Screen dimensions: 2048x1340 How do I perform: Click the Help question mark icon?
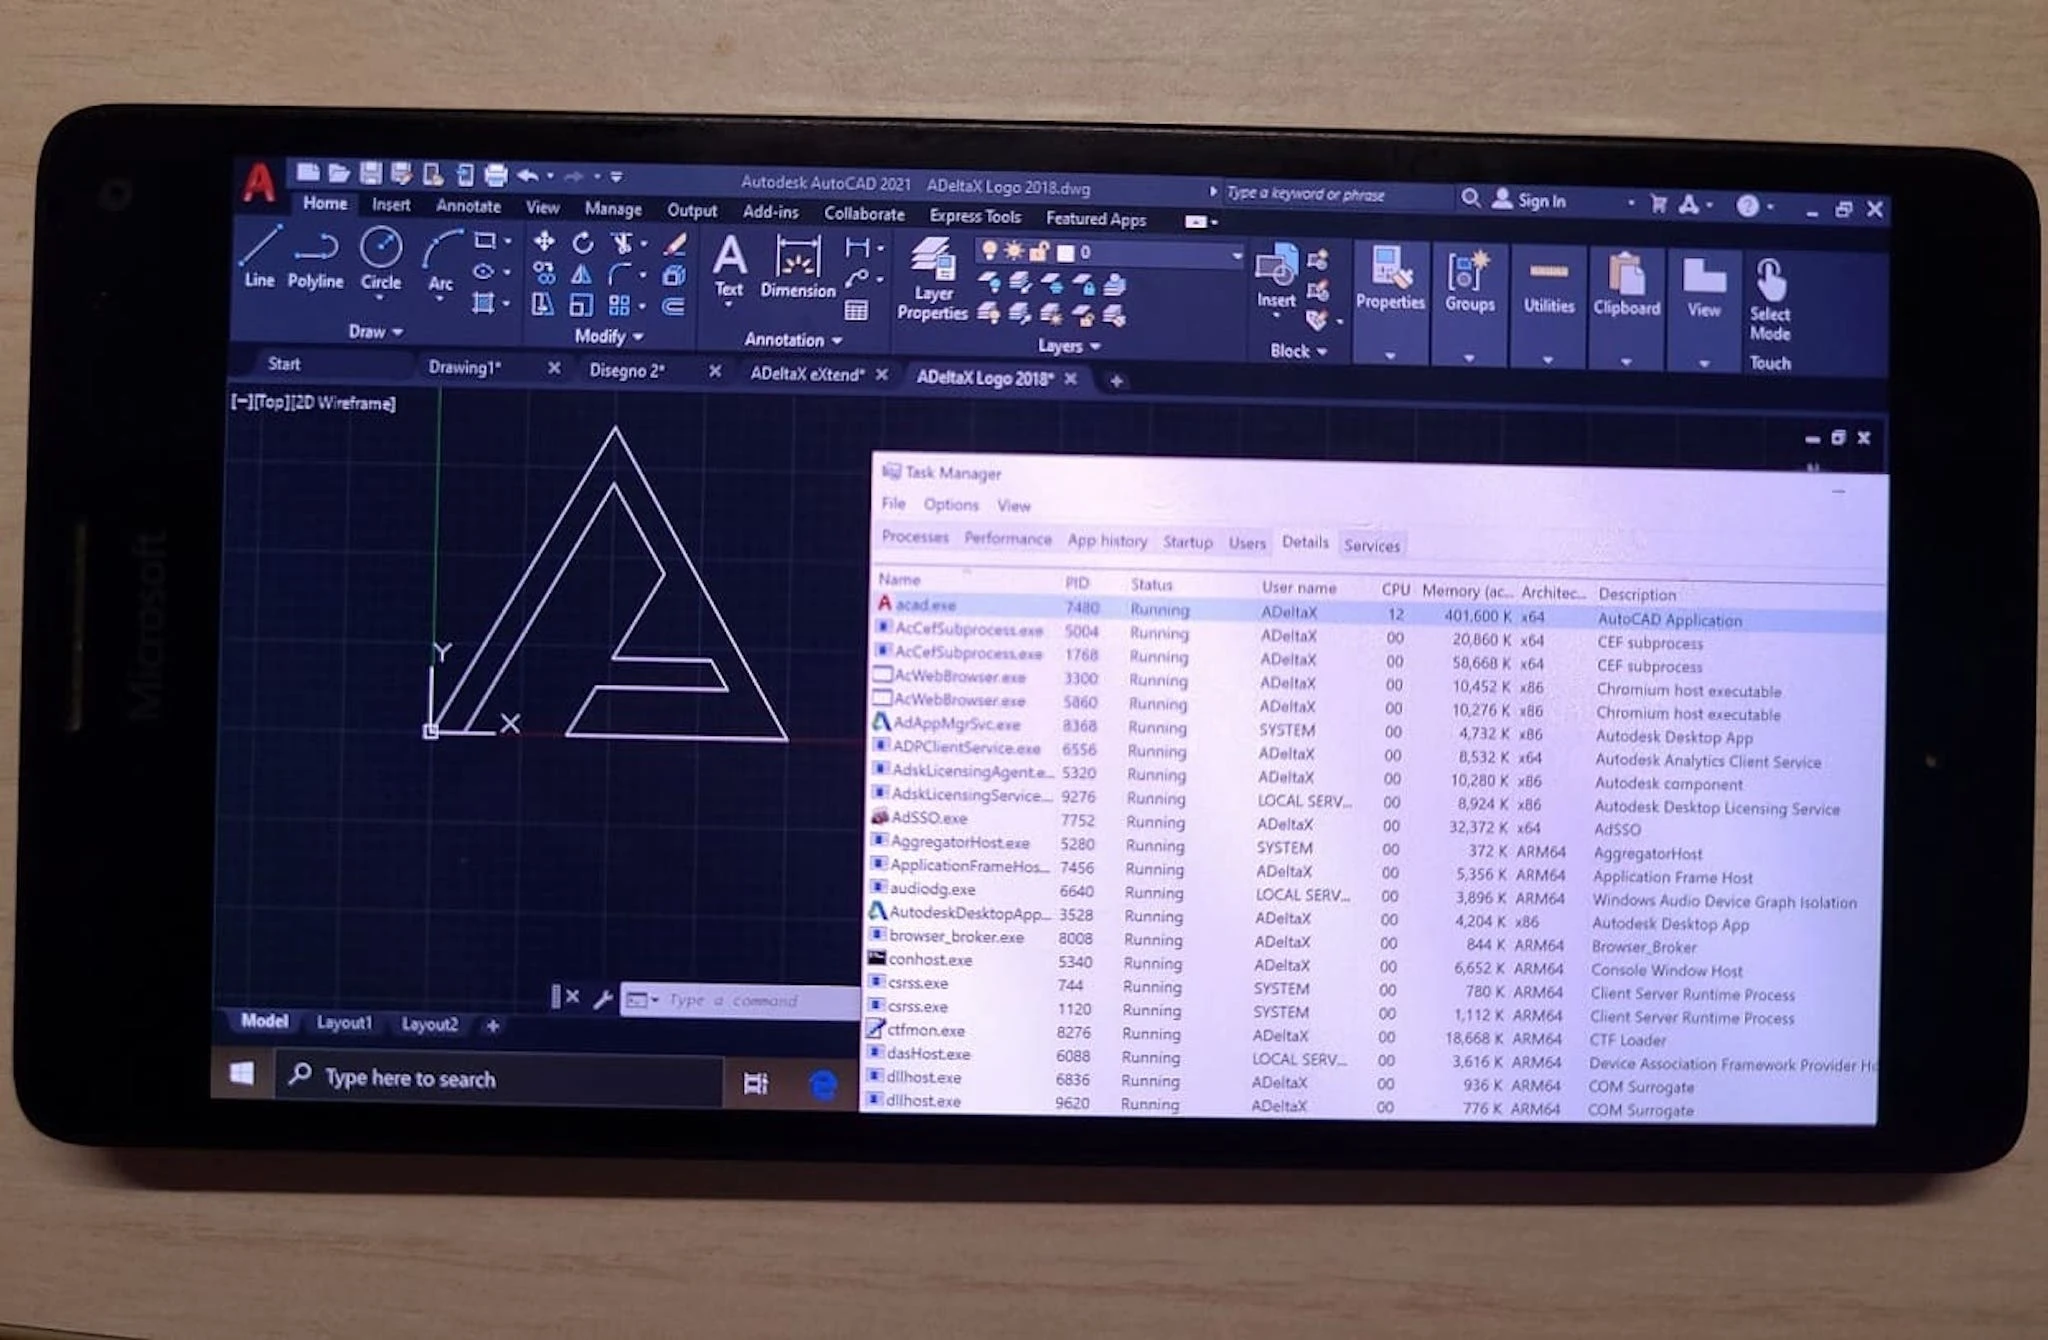click(x=1747, y=205)
